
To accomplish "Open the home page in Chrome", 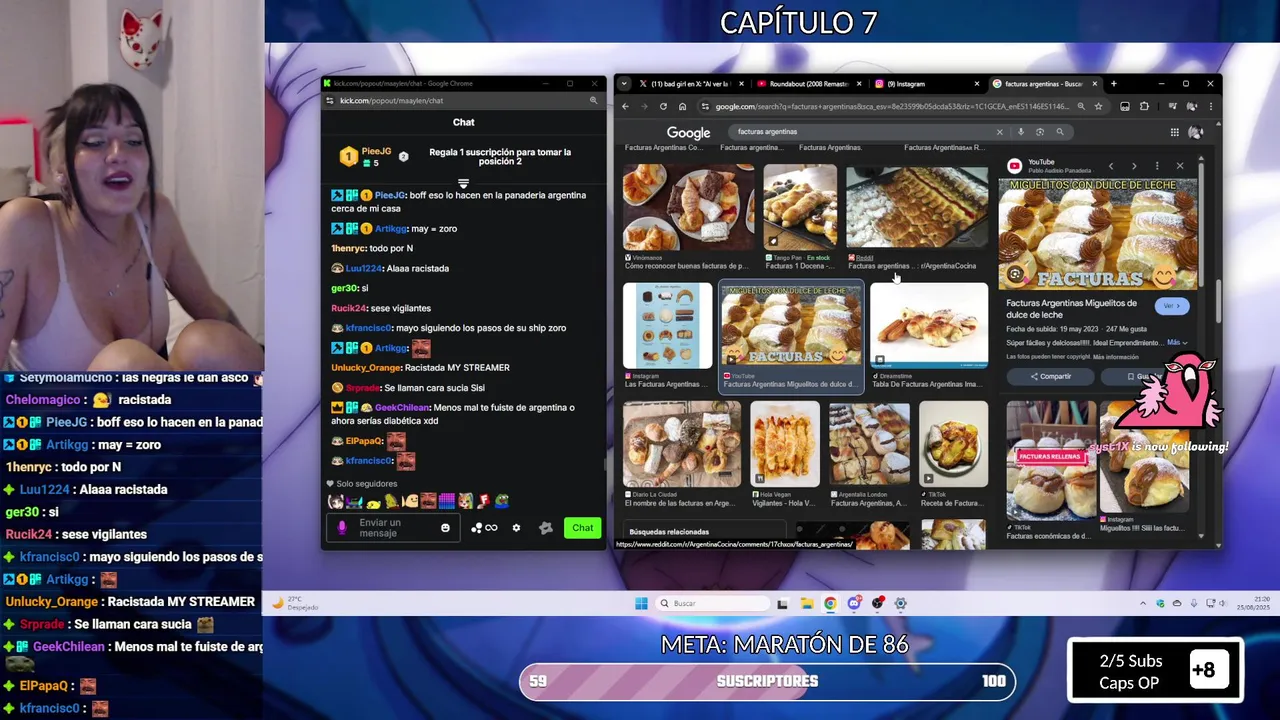I will (x=682, y=107).
